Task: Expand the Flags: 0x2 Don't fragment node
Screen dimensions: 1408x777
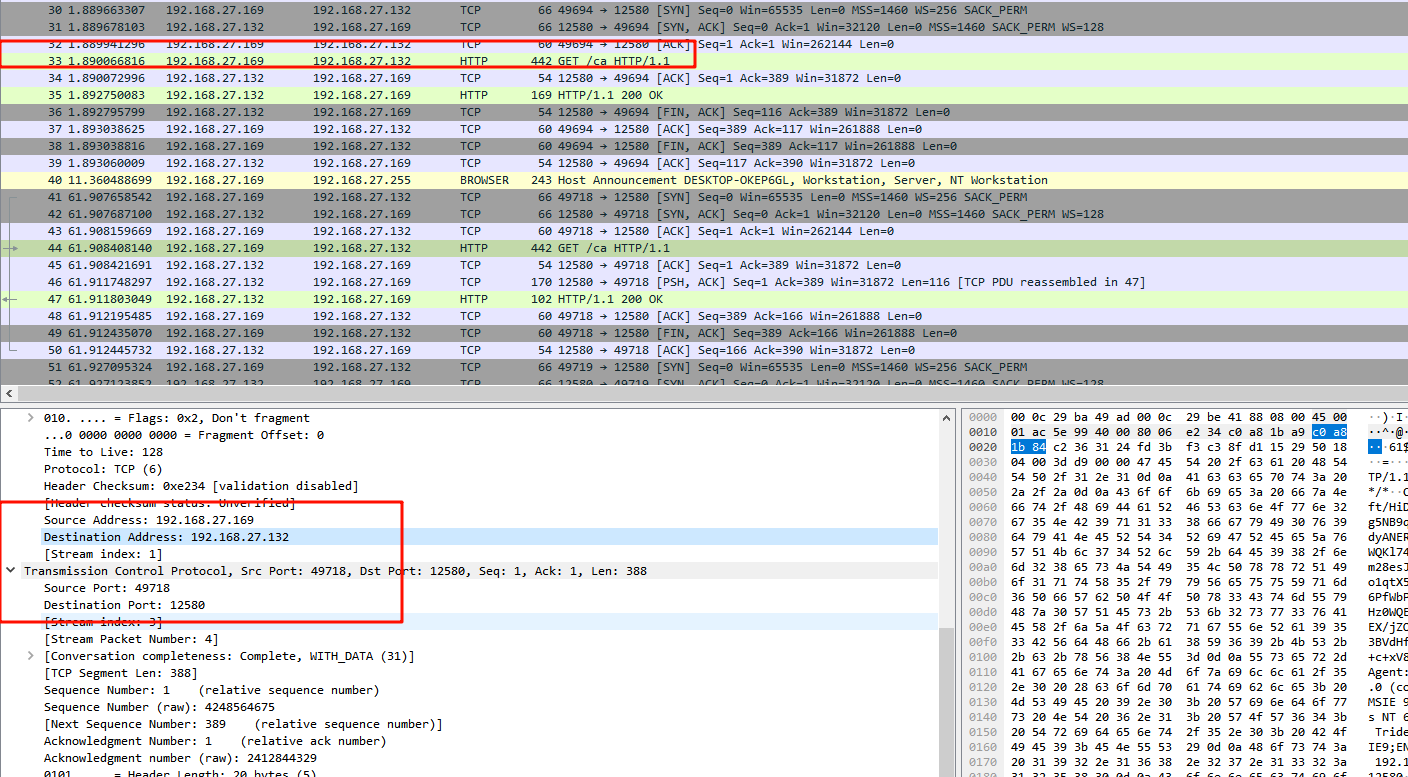Action: [31, 418]
